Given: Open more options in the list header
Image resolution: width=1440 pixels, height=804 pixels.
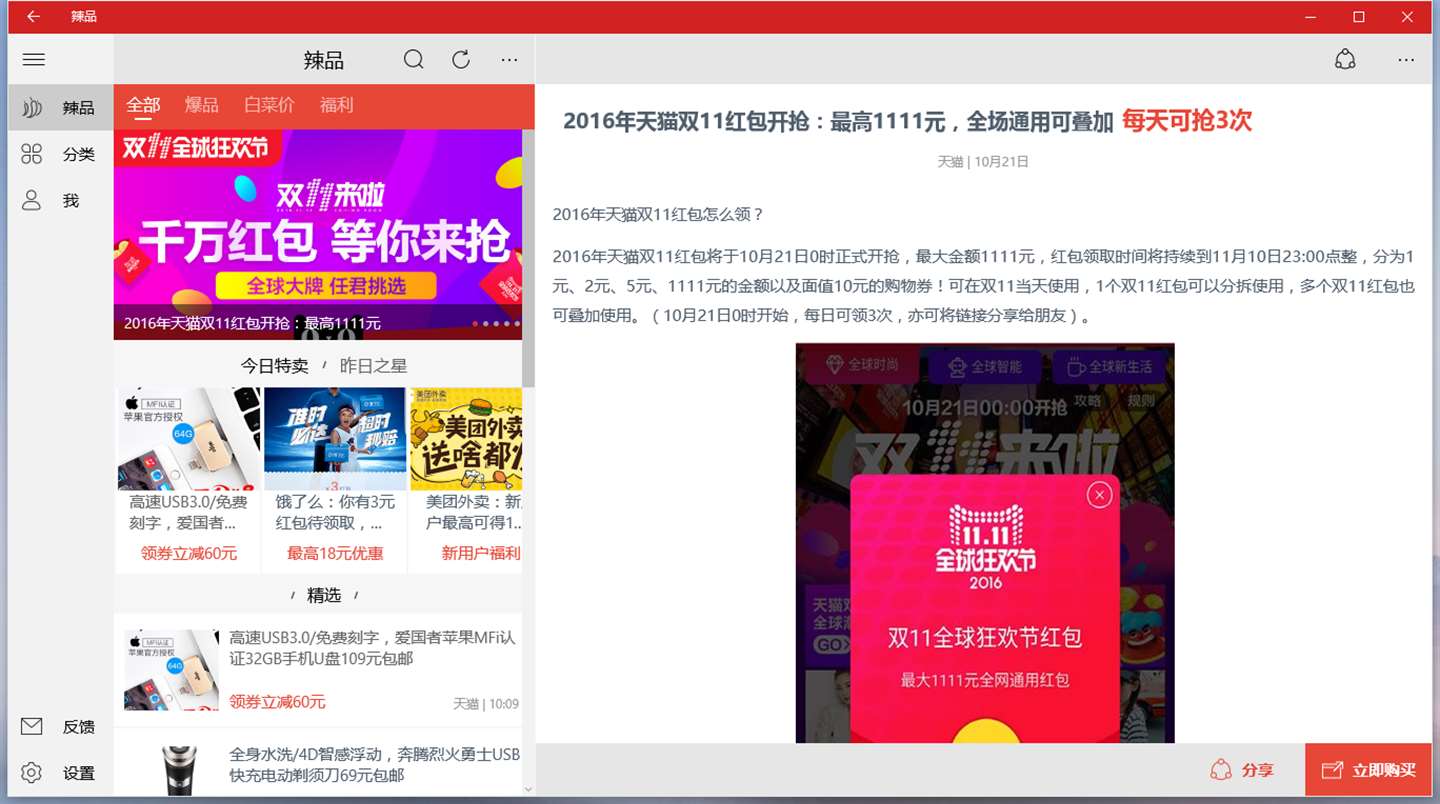Looking at the screenshot, I should 510,60.
